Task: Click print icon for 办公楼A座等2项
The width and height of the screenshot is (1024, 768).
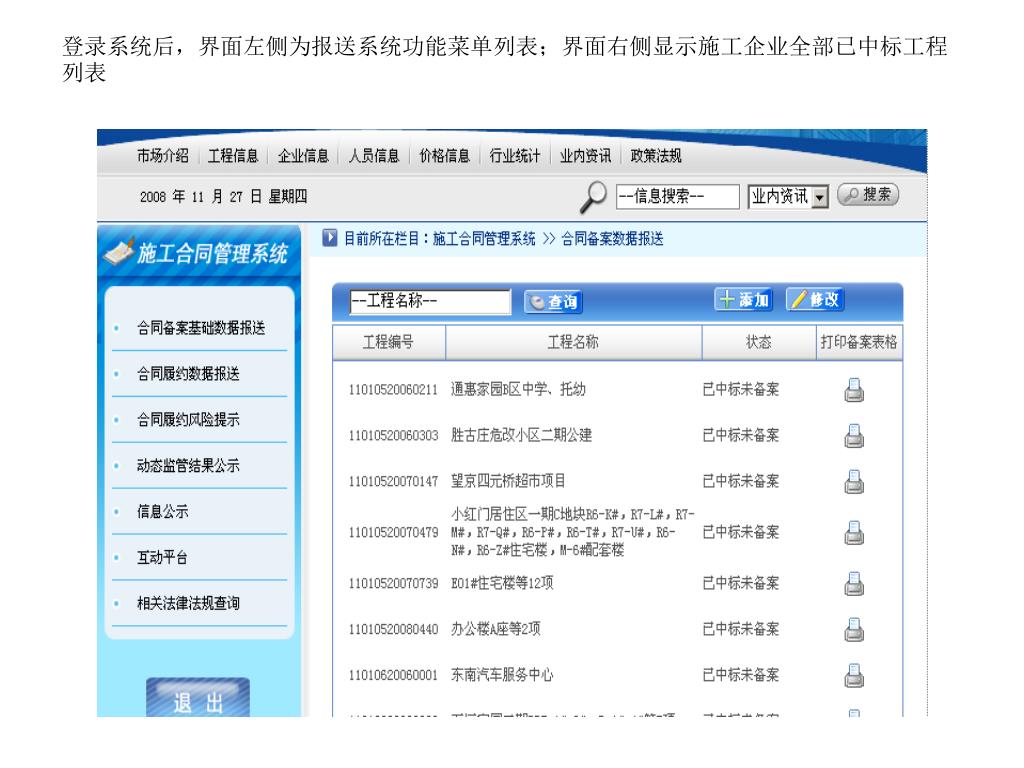Action: coord(854,629)
